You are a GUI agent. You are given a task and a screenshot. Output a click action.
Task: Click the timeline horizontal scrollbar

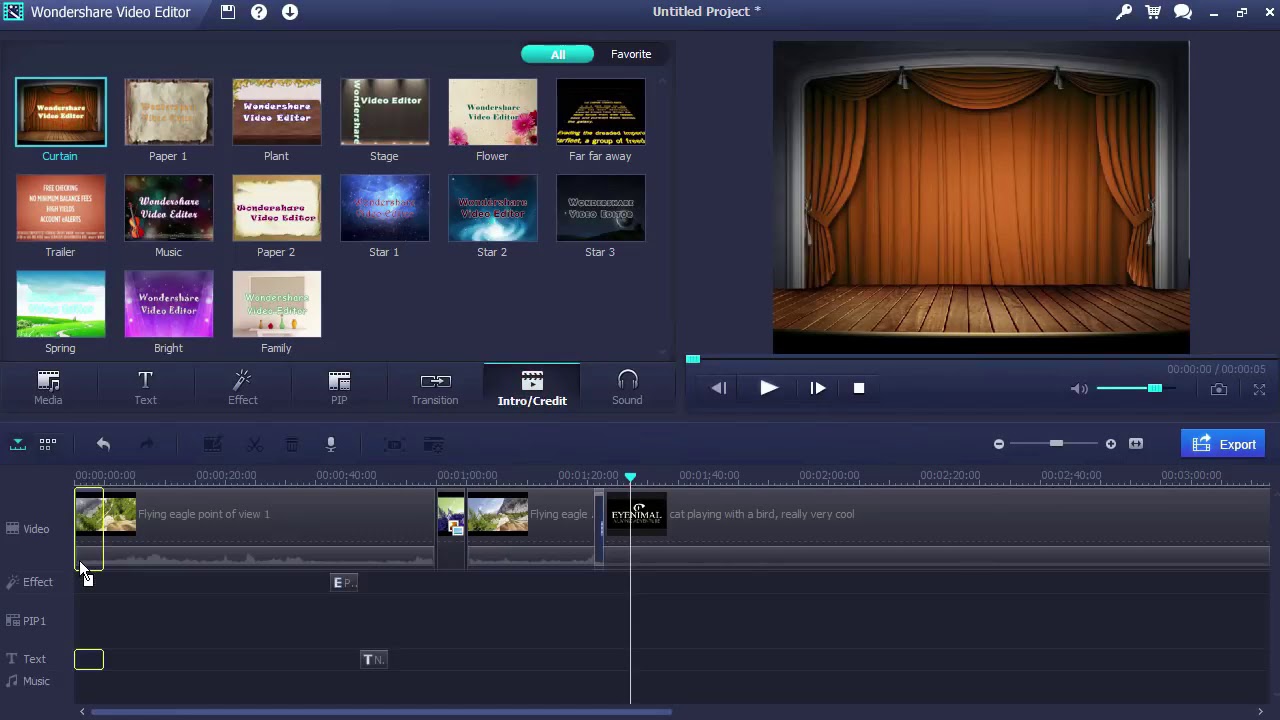pos(381,712)
